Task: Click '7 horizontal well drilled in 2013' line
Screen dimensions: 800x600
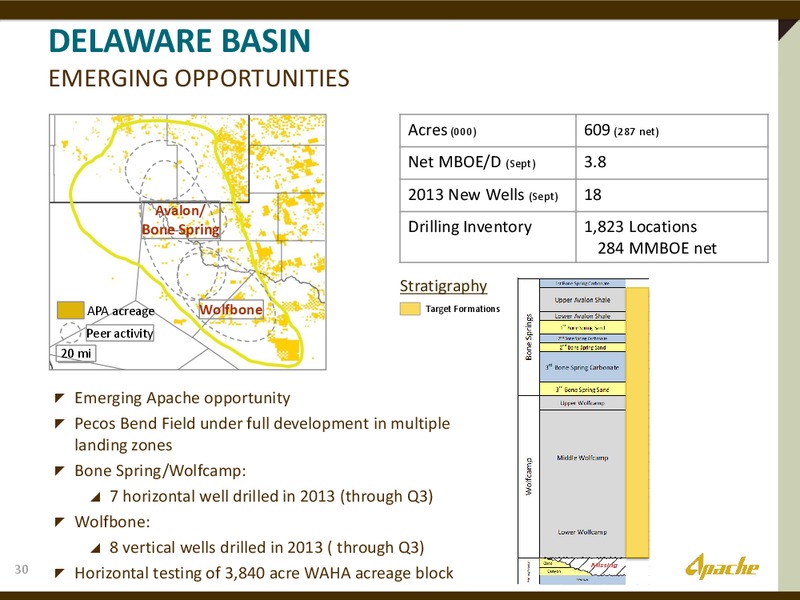Action: (x=271, y=496)
